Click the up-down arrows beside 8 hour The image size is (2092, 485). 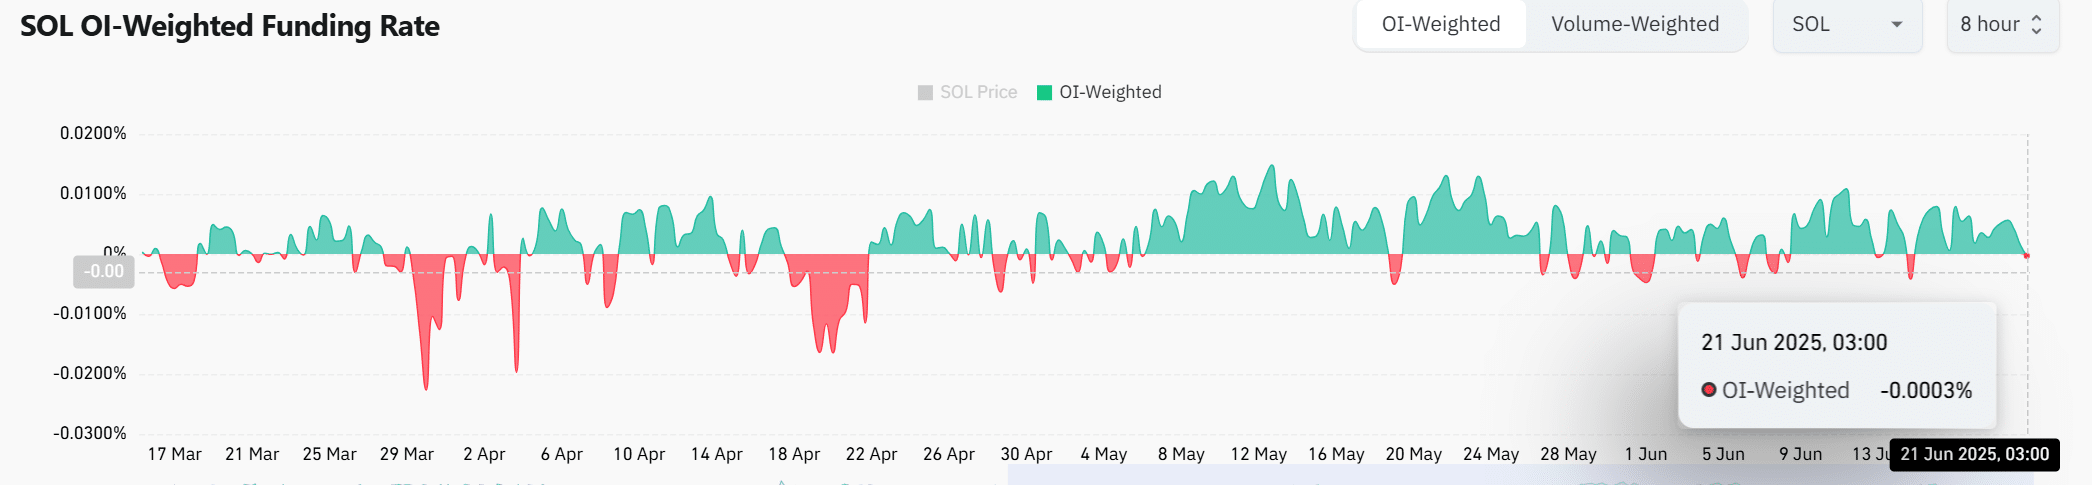click(x=2036, y=25)
